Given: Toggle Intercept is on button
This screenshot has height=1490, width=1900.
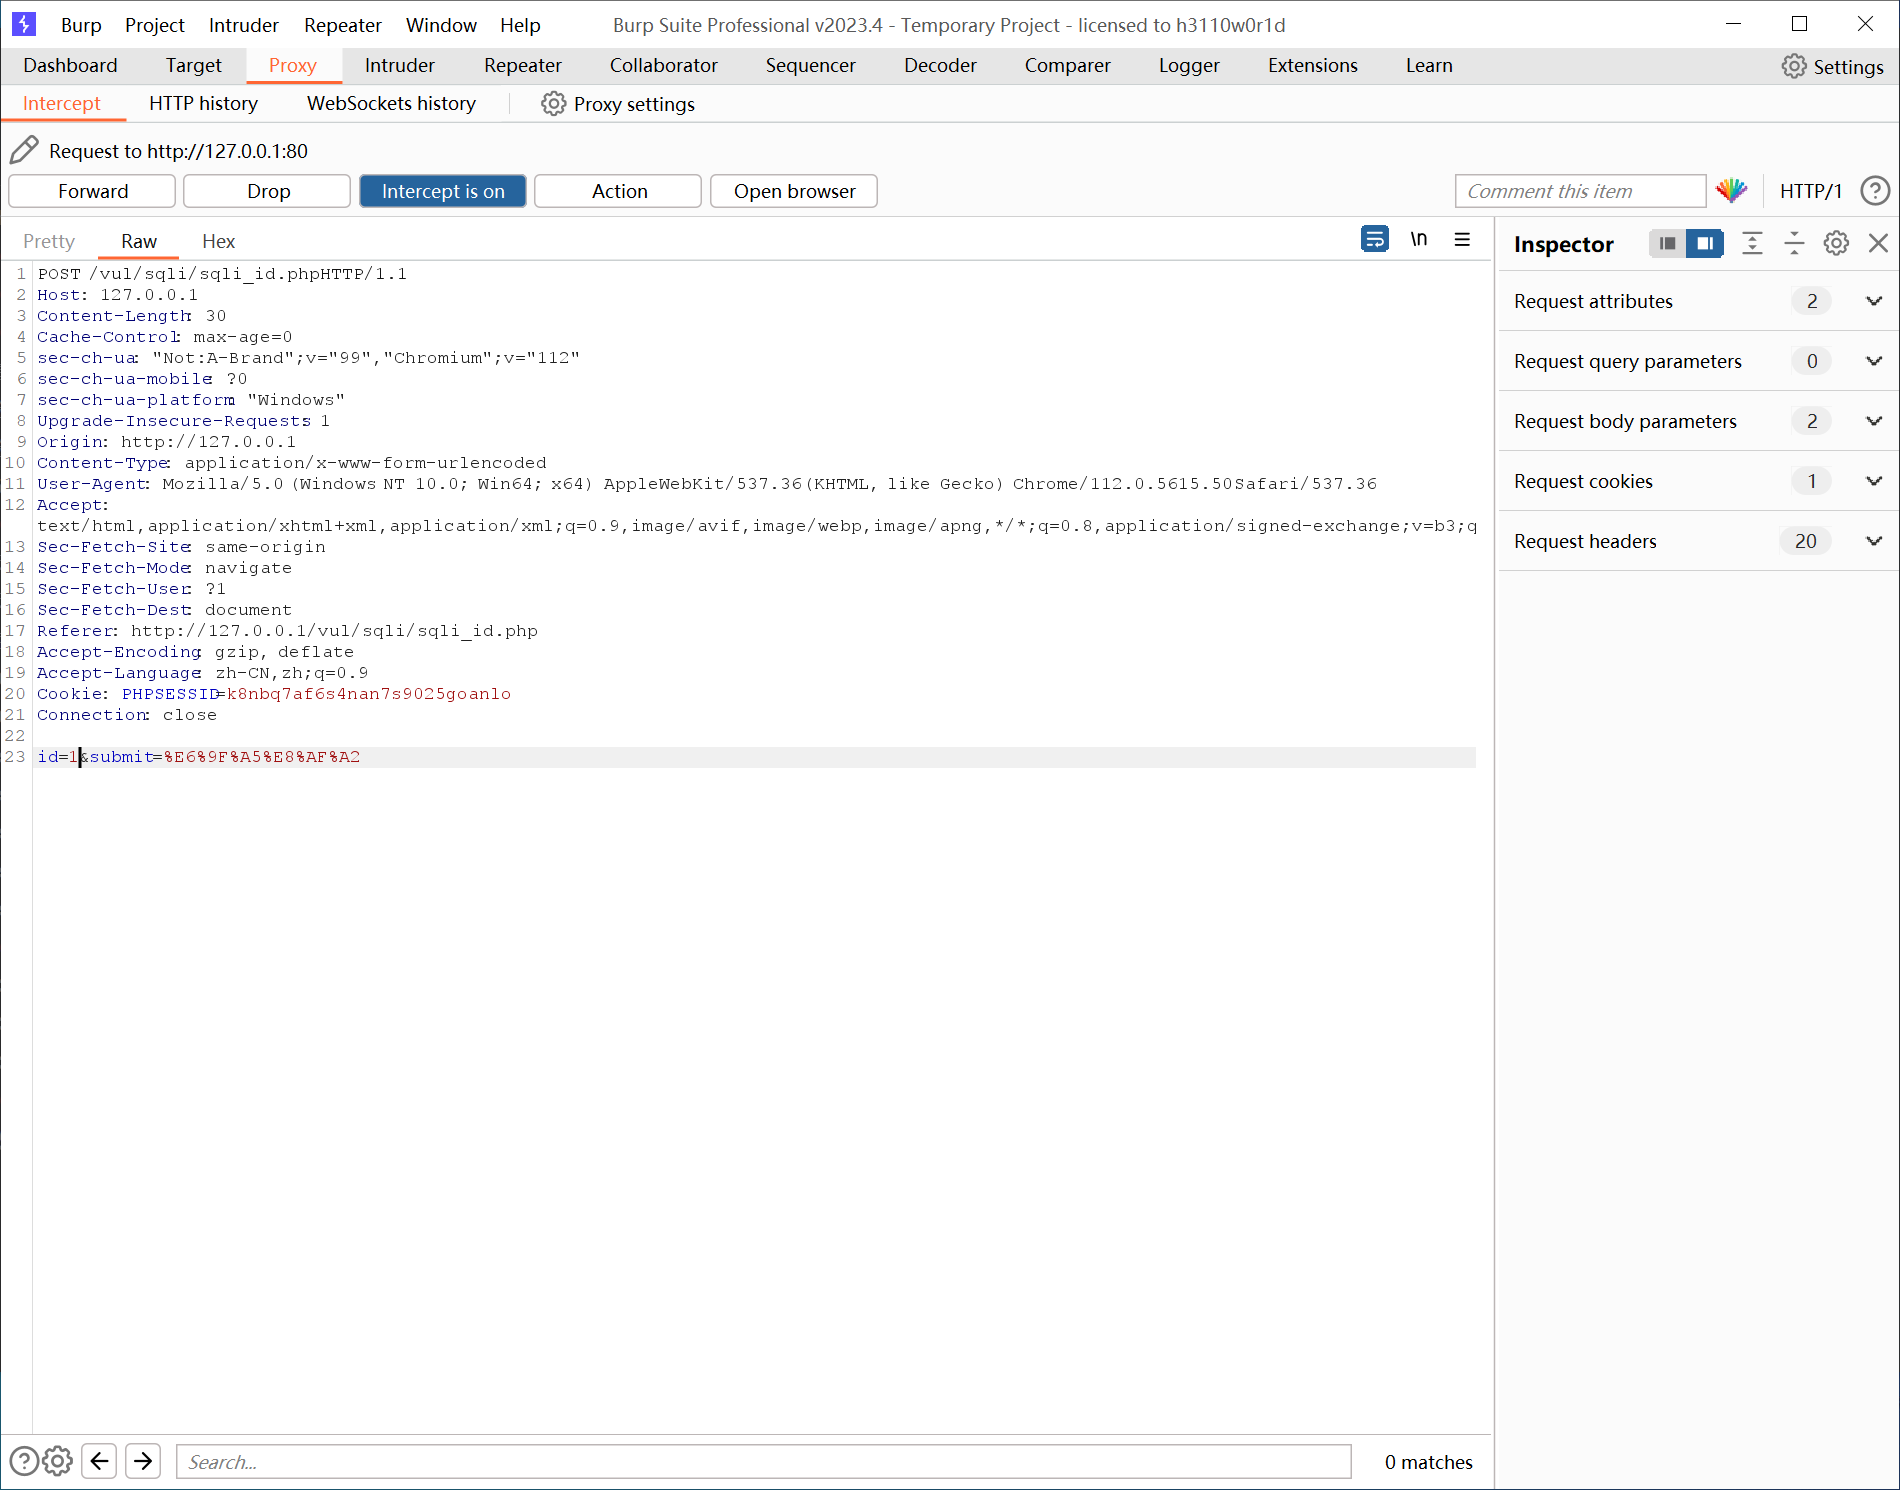Looking at the screenshot, I should pyautogui.click(x=443, y=191).
